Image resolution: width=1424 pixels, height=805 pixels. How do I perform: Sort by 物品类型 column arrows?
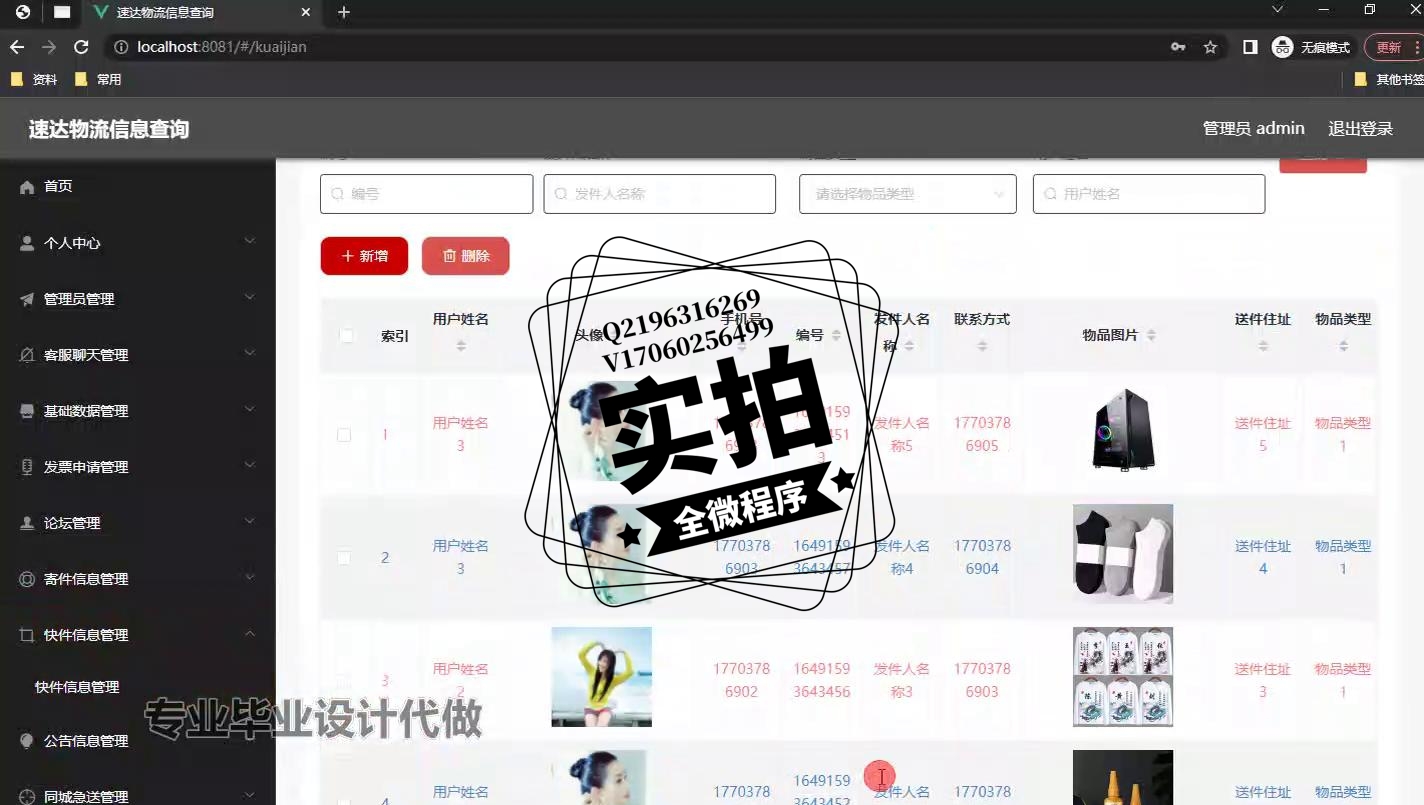click(1343, 346)
